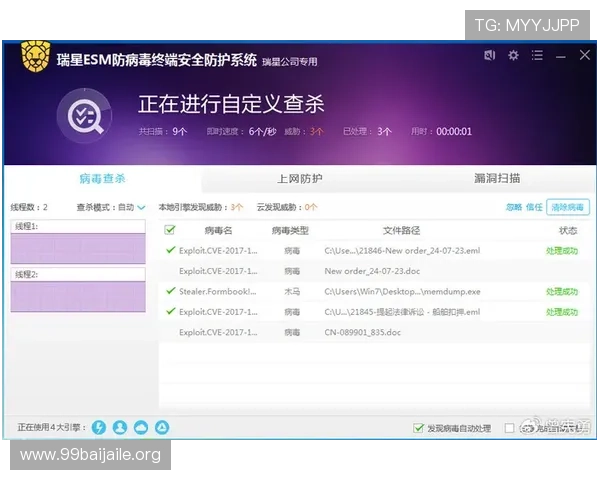Click the 状态 column header
This screenshot has height=480, width=600.
click(568, 230)
